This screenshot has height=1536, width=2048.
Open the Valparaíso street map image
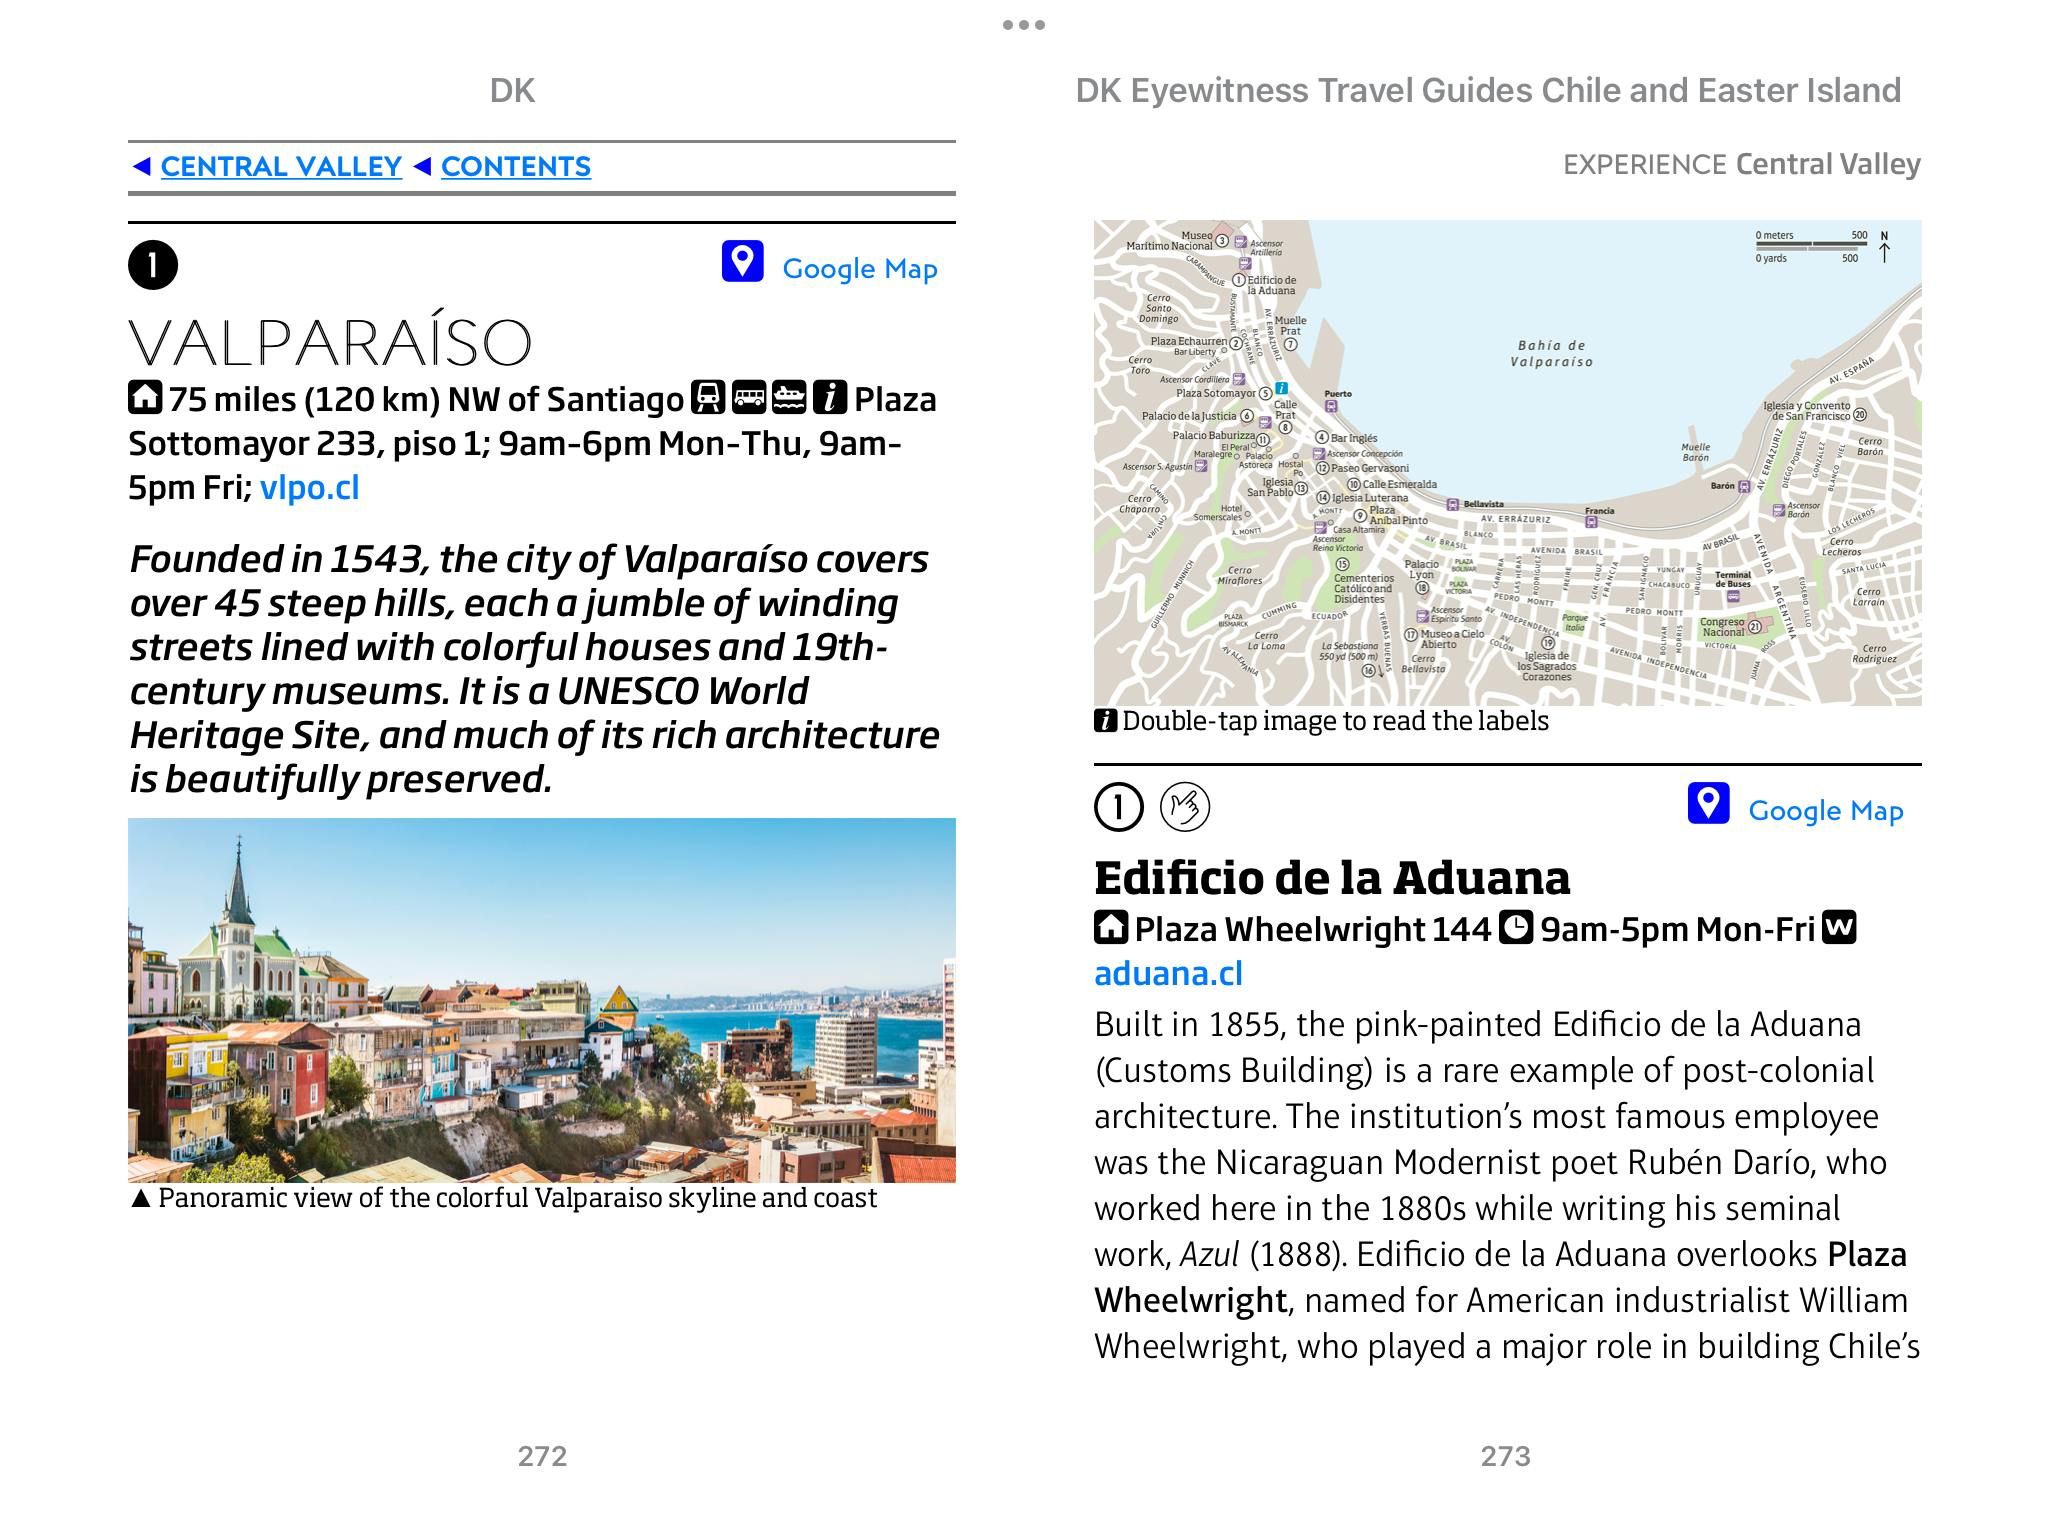[x=1507, y=462]
